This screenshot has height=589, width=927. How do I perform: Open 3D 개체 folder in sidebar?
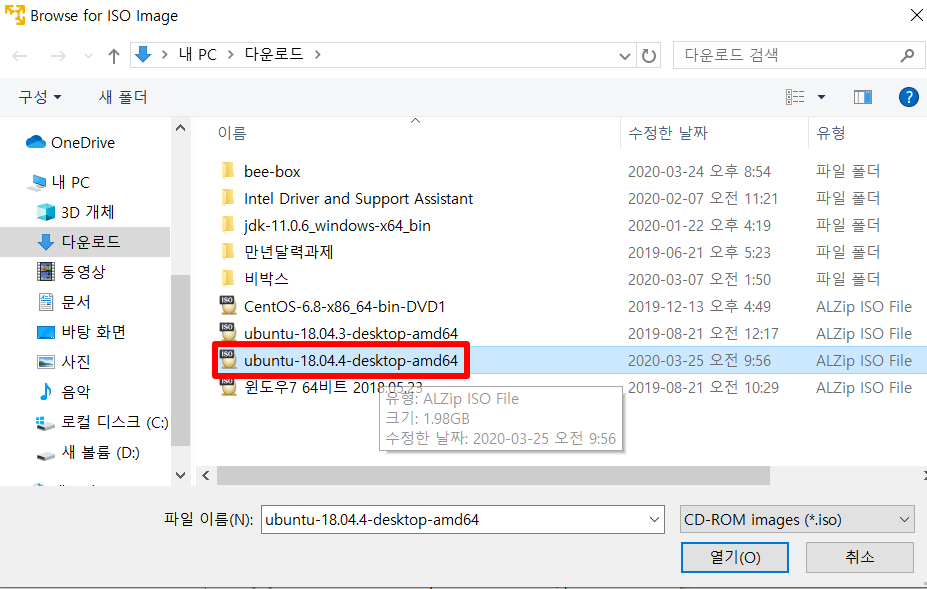point(76,212)
